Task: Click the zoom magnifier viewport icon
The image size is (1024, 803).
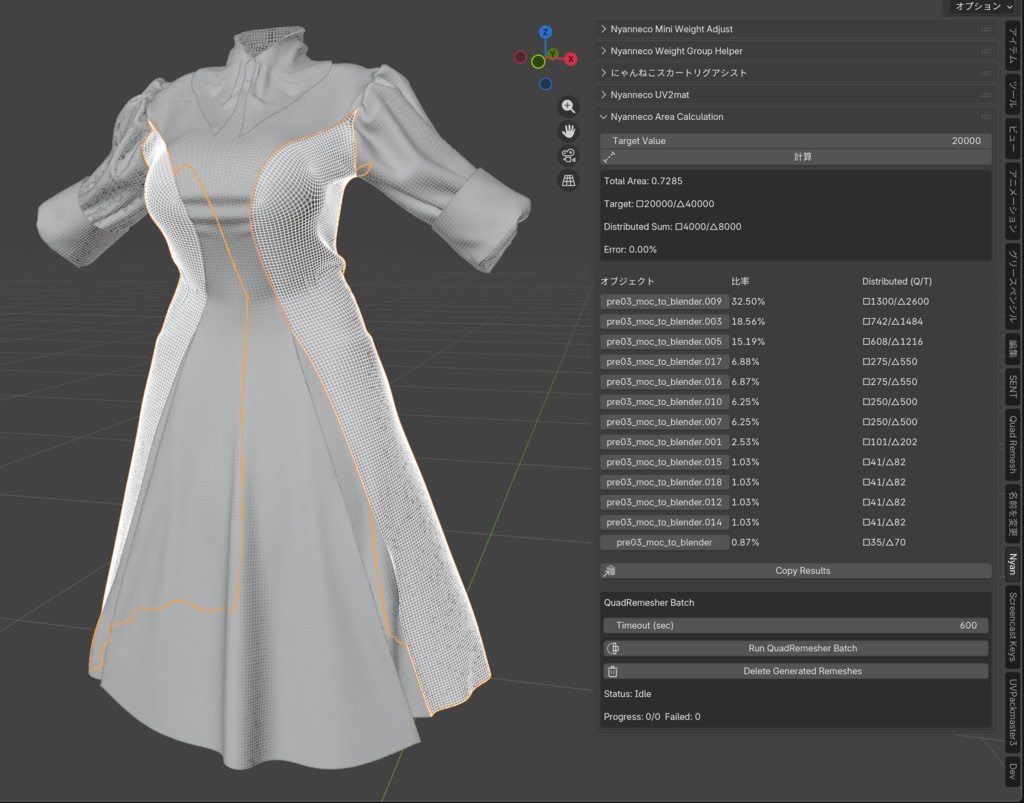Action: (x=568, y=107)
